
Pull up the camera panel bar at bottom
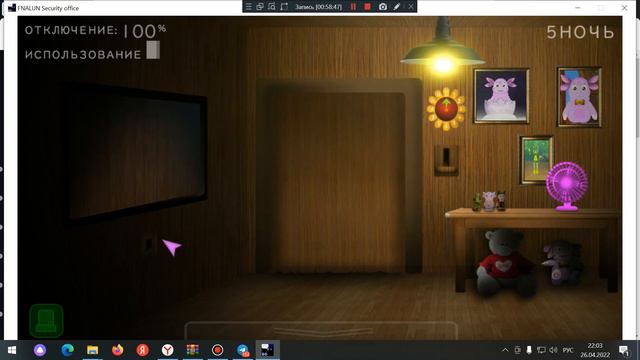[321, 330]
